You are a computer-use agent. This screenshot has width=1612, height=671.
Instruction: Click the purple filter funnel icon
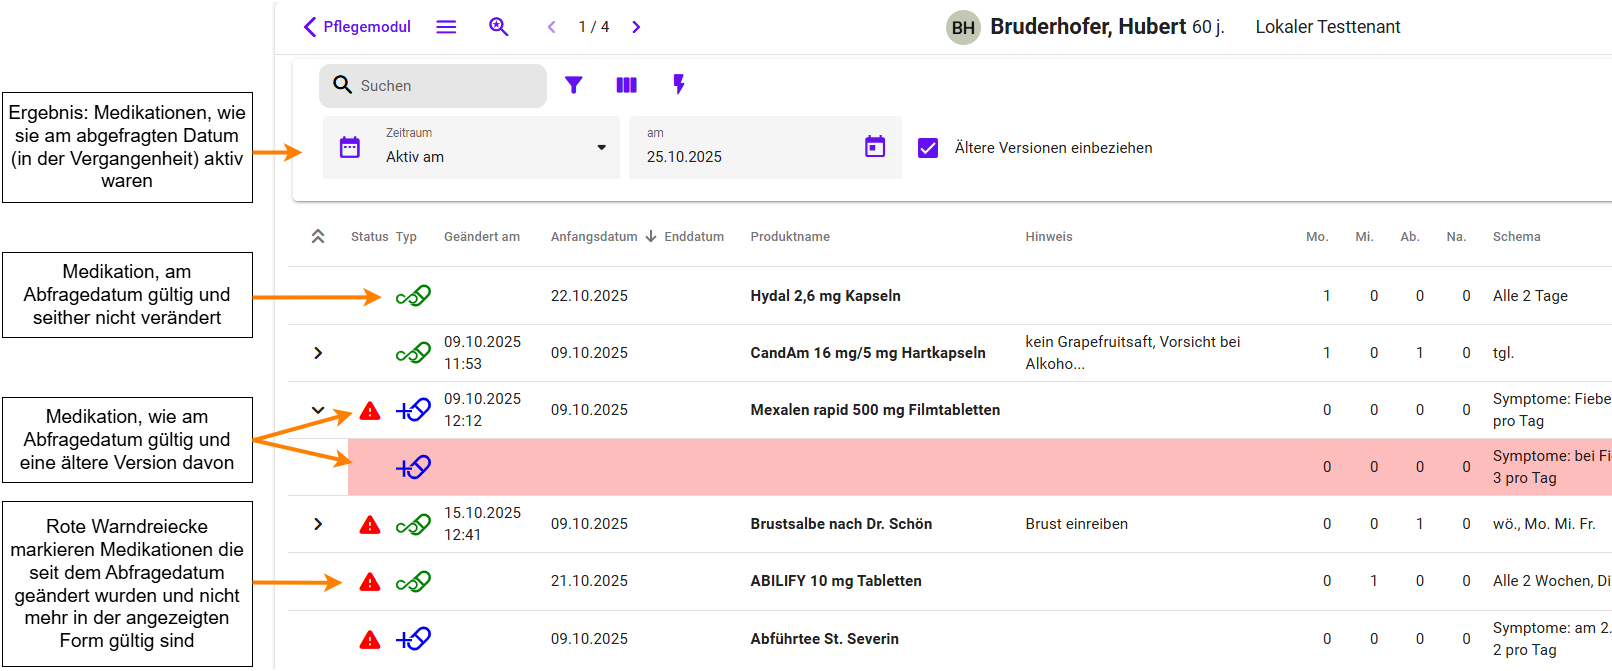[x=573, y=85]
